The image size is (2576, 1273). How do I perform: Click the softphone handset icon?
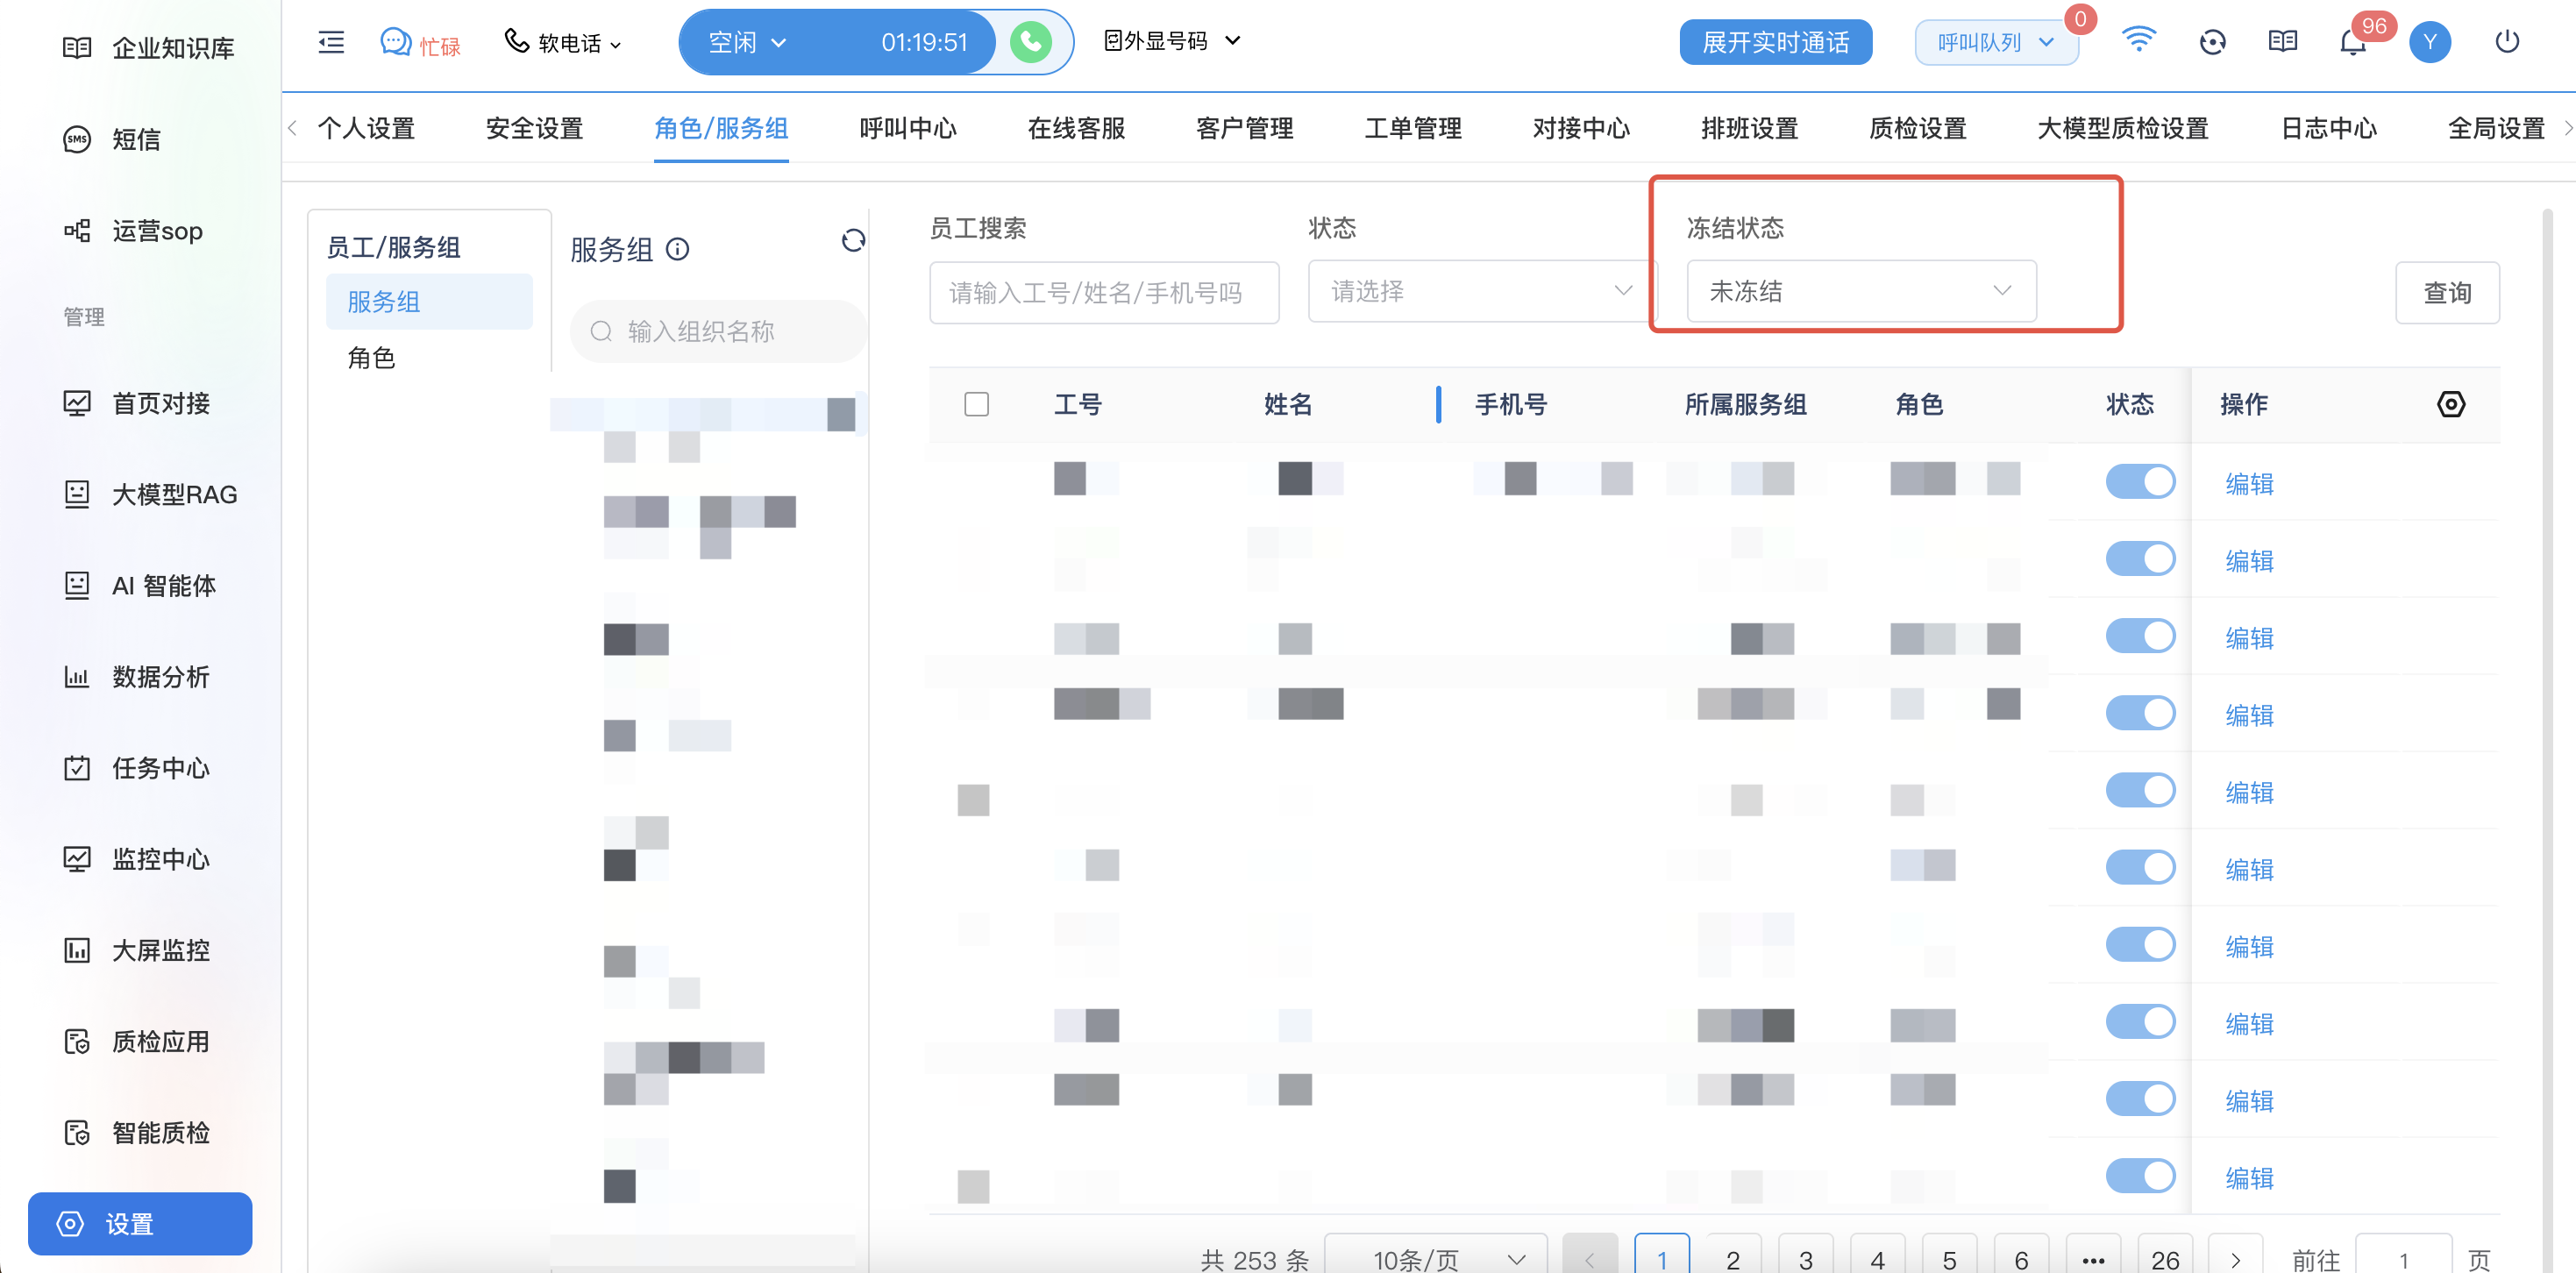tap(516, 41)
